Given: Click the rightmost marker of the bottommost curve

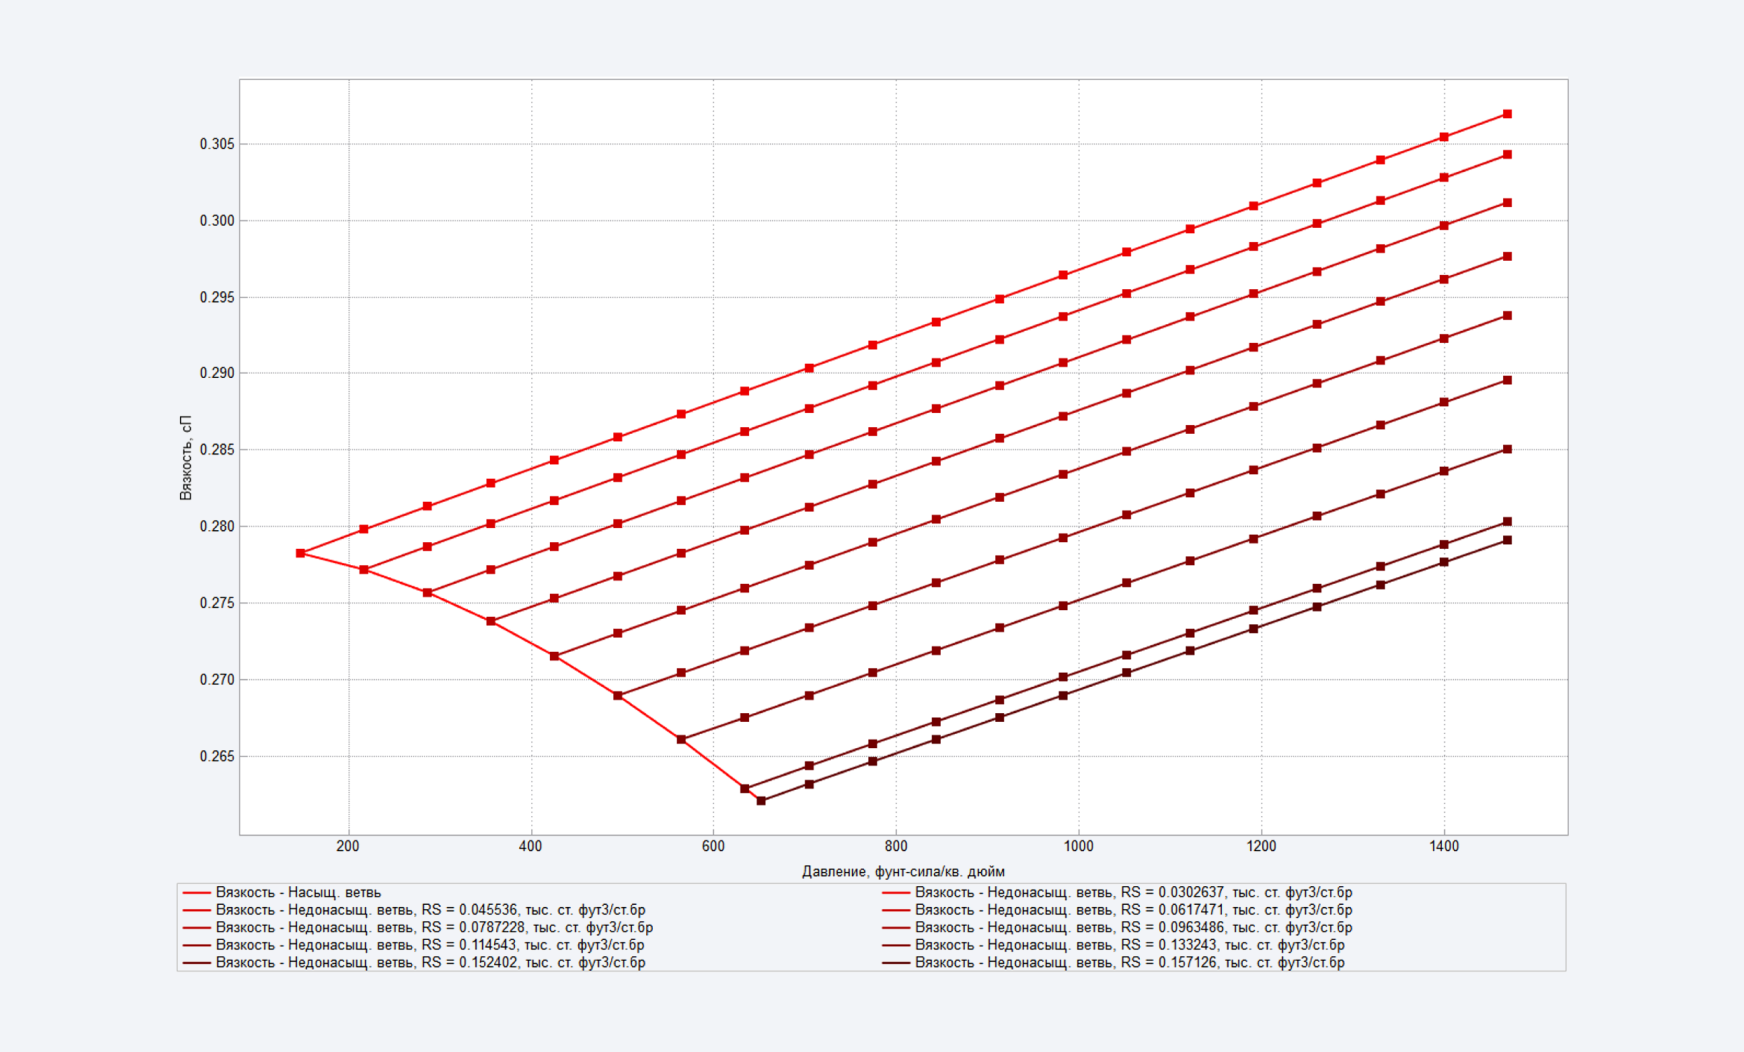Looking at the screenshot, I should click(x=1507, y=540).
